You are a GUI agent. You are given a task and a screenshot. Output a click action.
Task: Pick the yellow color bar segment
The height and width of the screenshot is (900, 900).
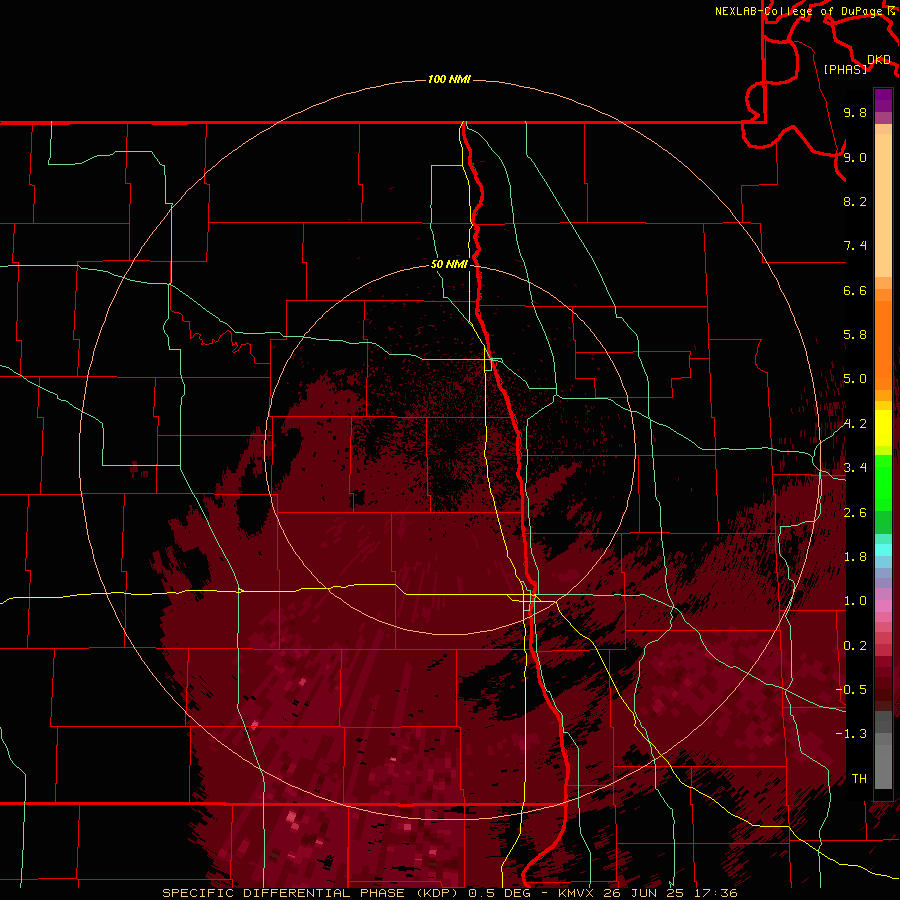883,428
